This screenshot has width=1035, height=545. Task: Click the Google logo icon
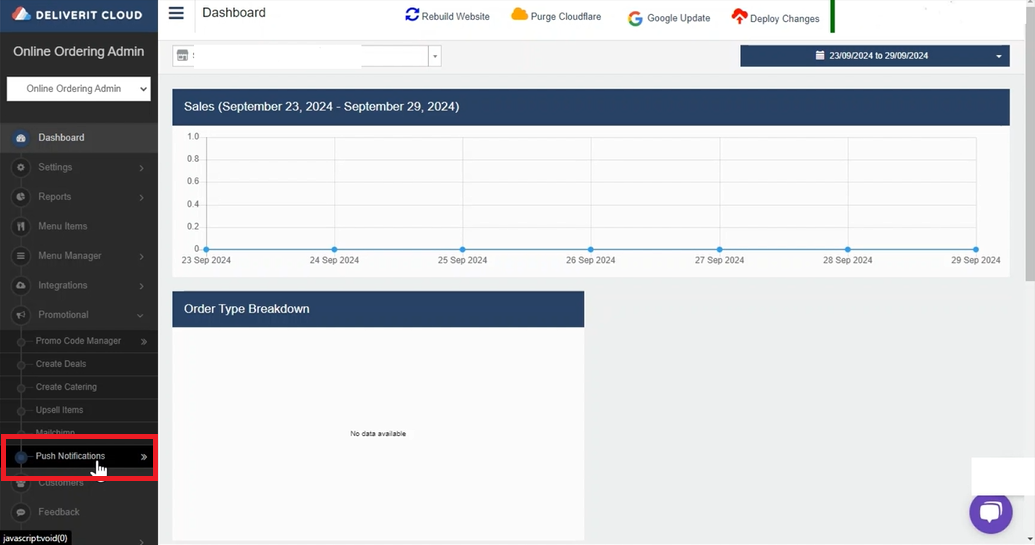pos(635,18)
